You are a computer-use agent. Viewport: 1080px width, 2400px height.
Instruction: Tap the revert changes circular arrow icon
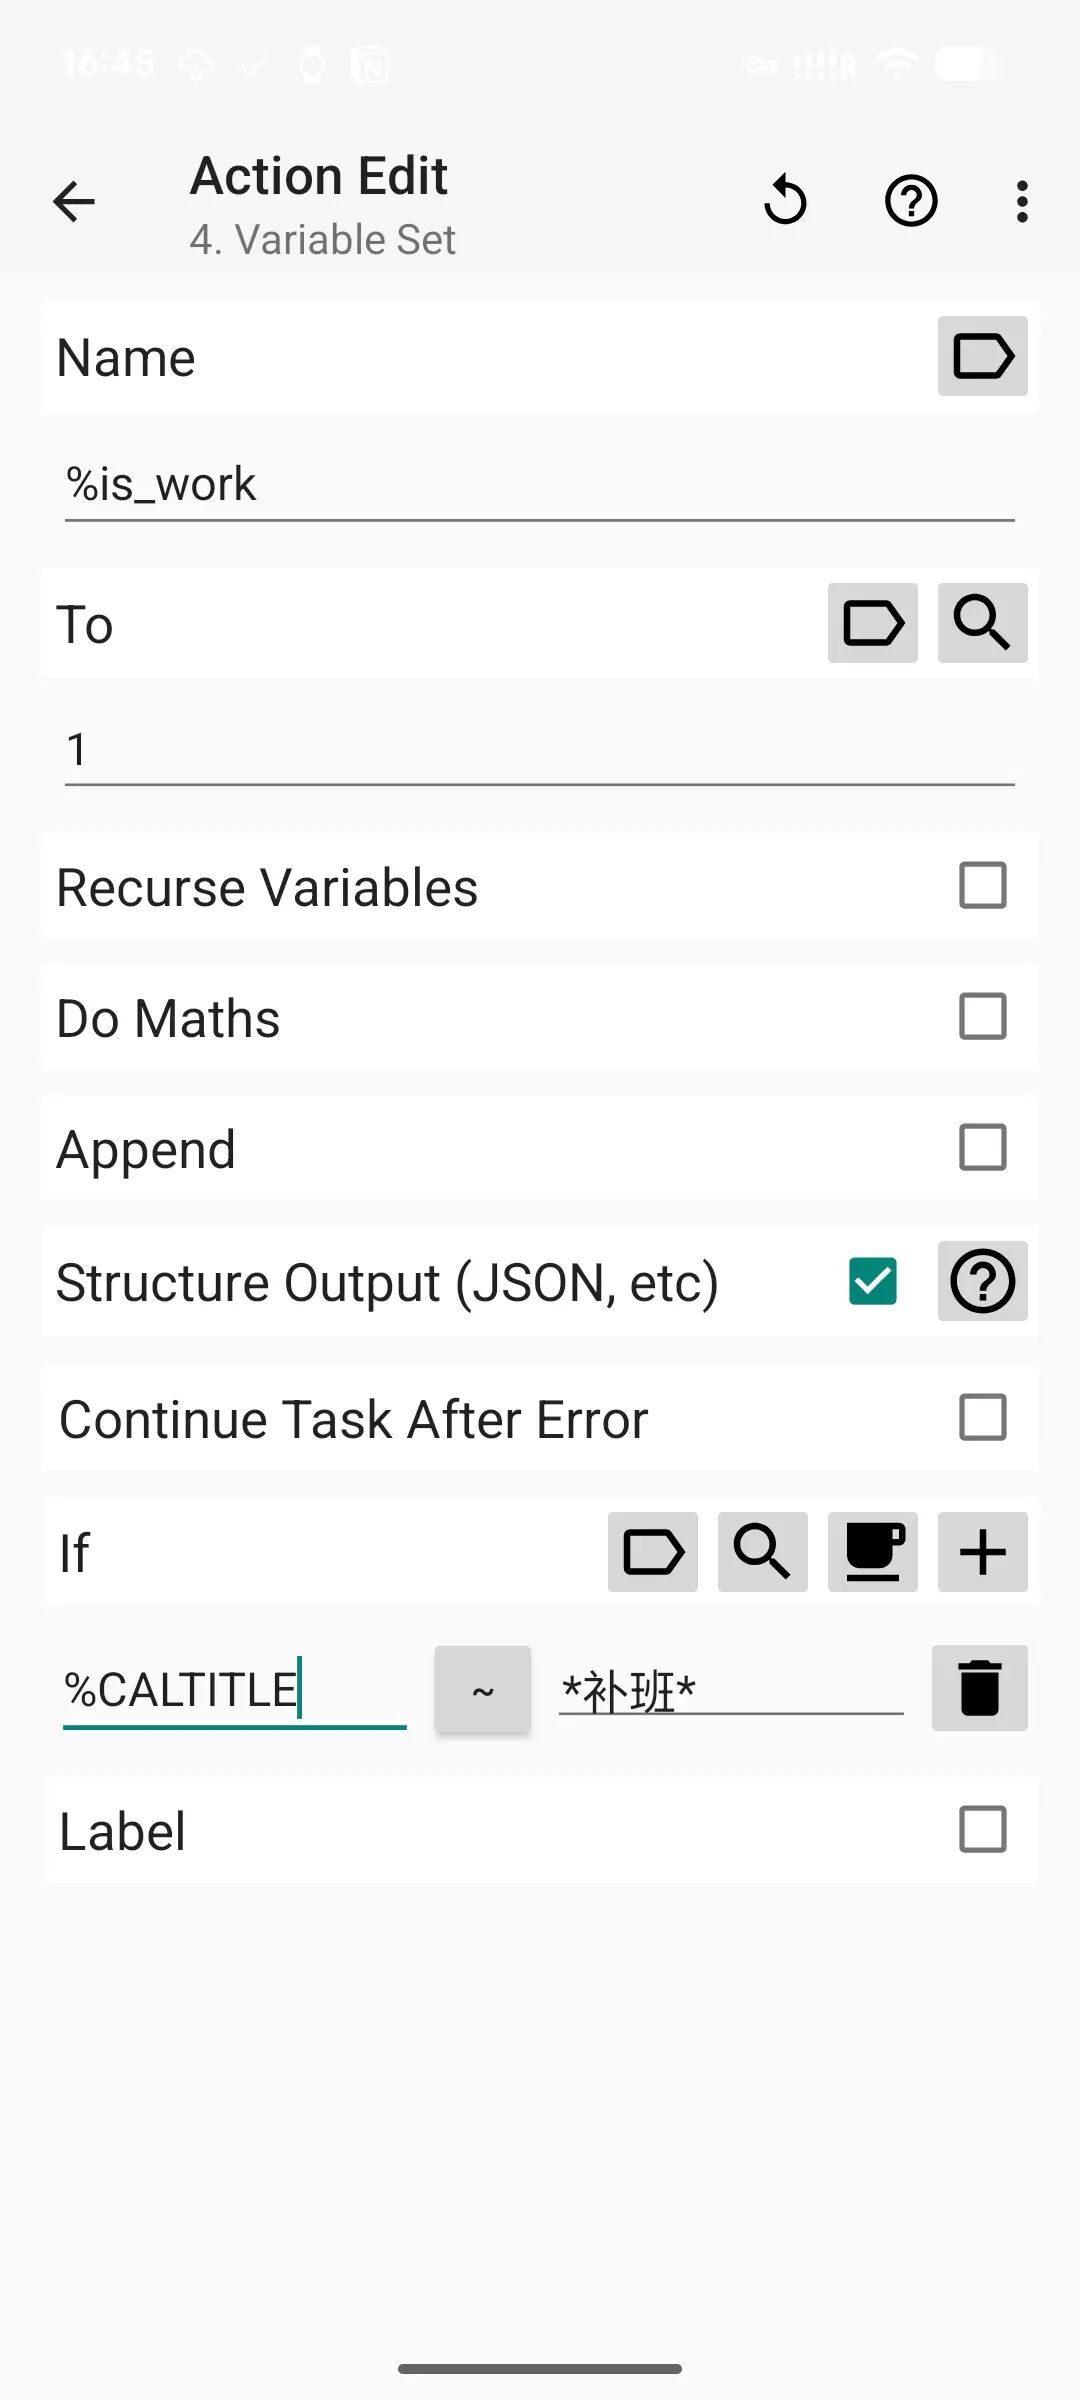[x=785, y=201]
